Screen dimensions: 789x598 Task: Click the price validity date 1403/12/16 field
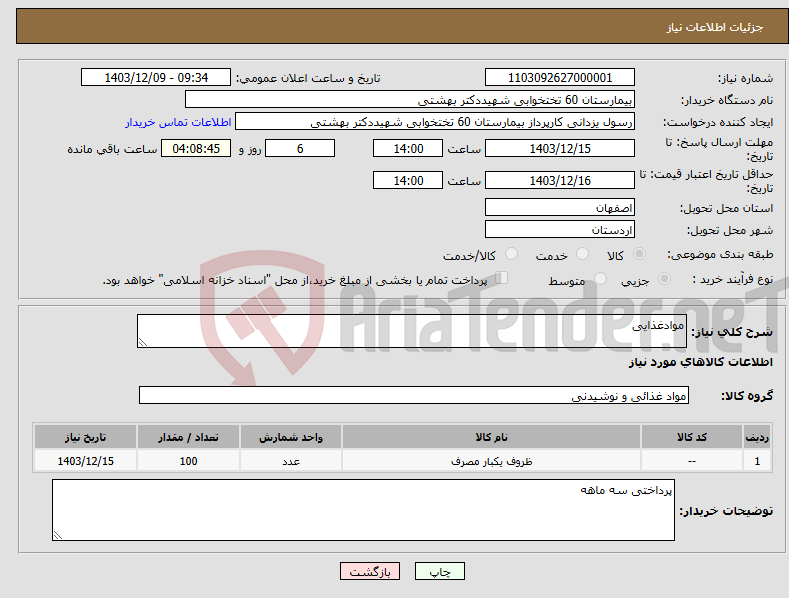[560, 180]
